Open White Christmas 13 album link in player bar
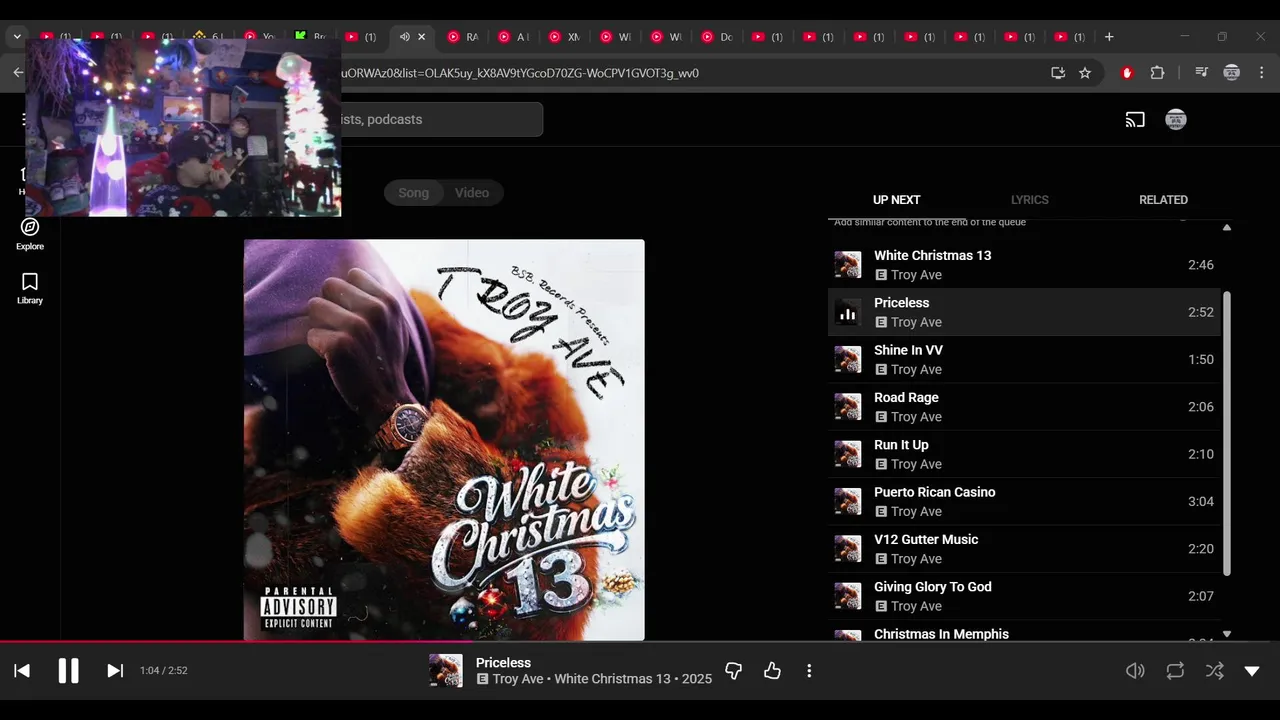The image size is (1280, 720). point(612,679)
